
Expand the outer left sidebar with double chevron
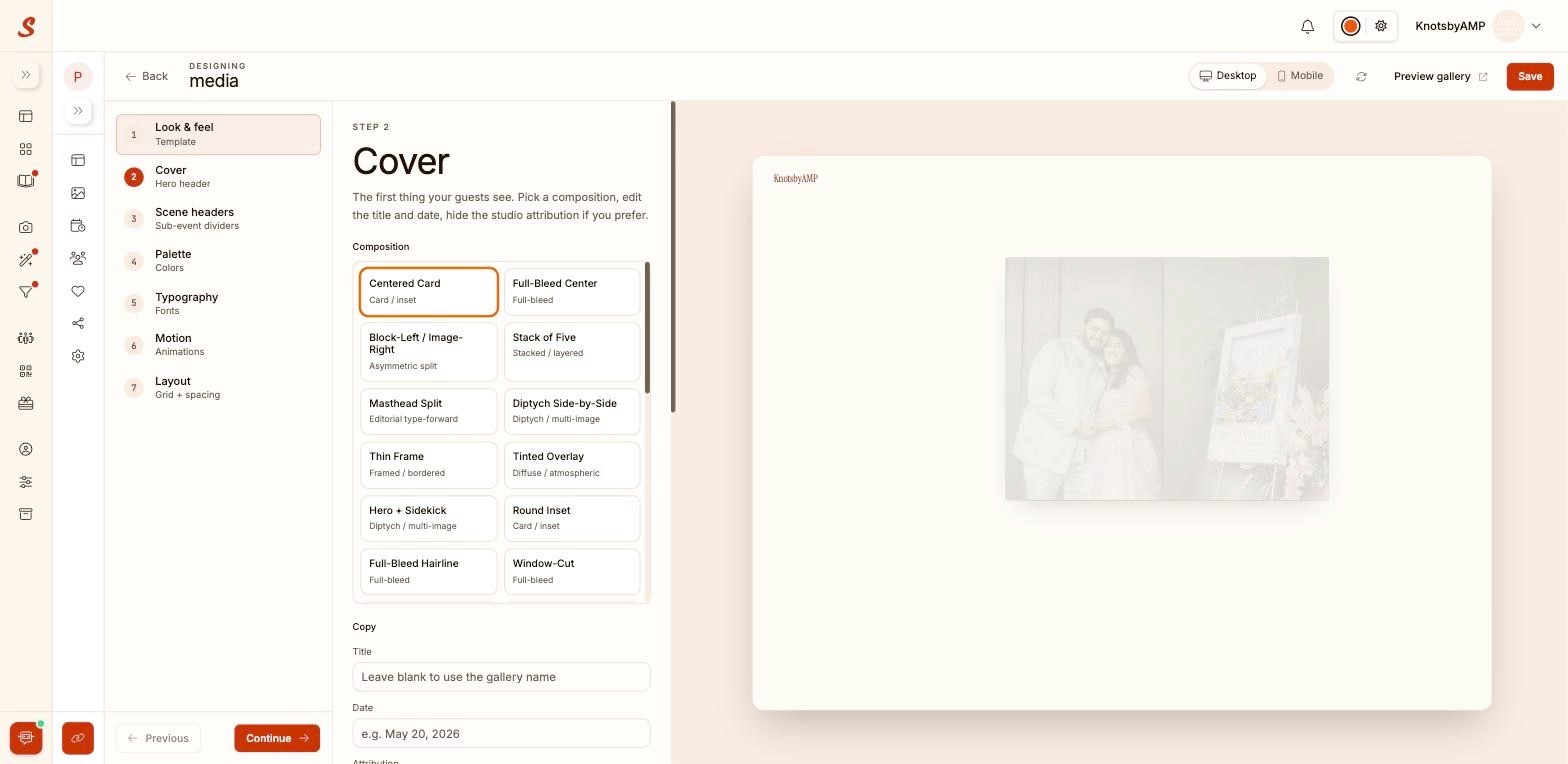click(x=26, y=75)
